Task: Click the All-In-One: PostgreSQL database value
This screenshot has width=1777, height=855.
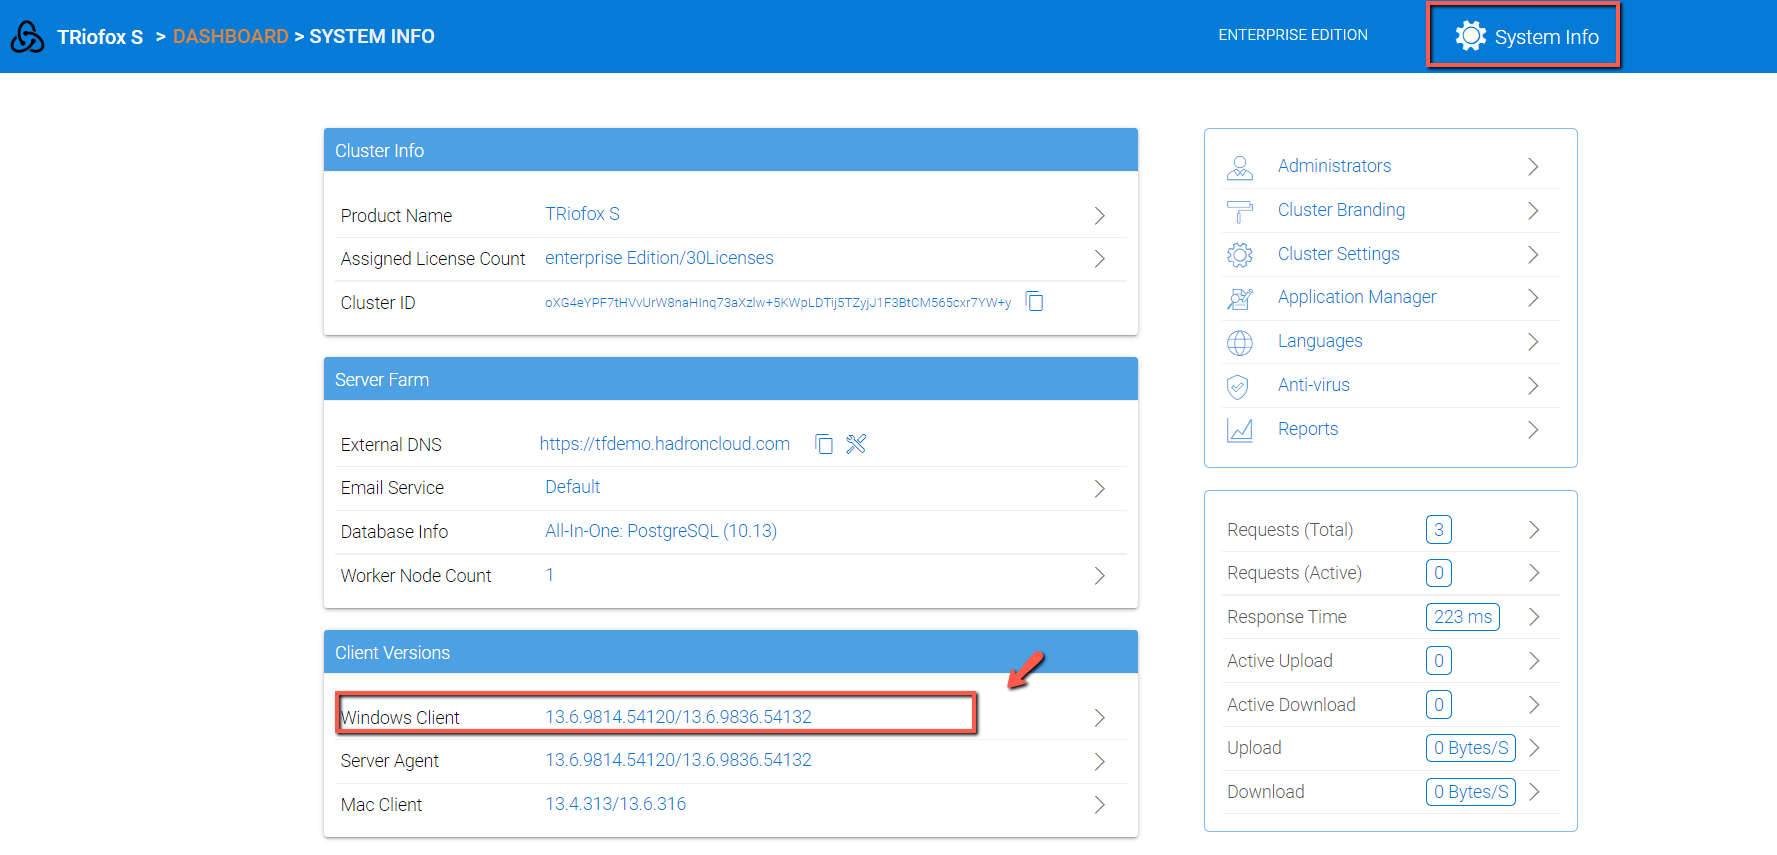Action: (661, 531)
